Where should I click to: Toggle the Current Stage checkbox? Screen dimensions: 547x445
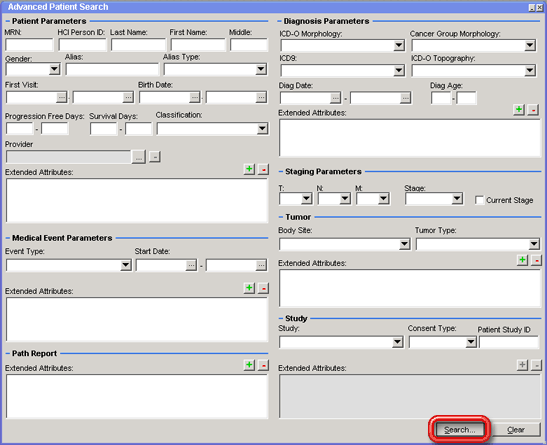(480, 200)
